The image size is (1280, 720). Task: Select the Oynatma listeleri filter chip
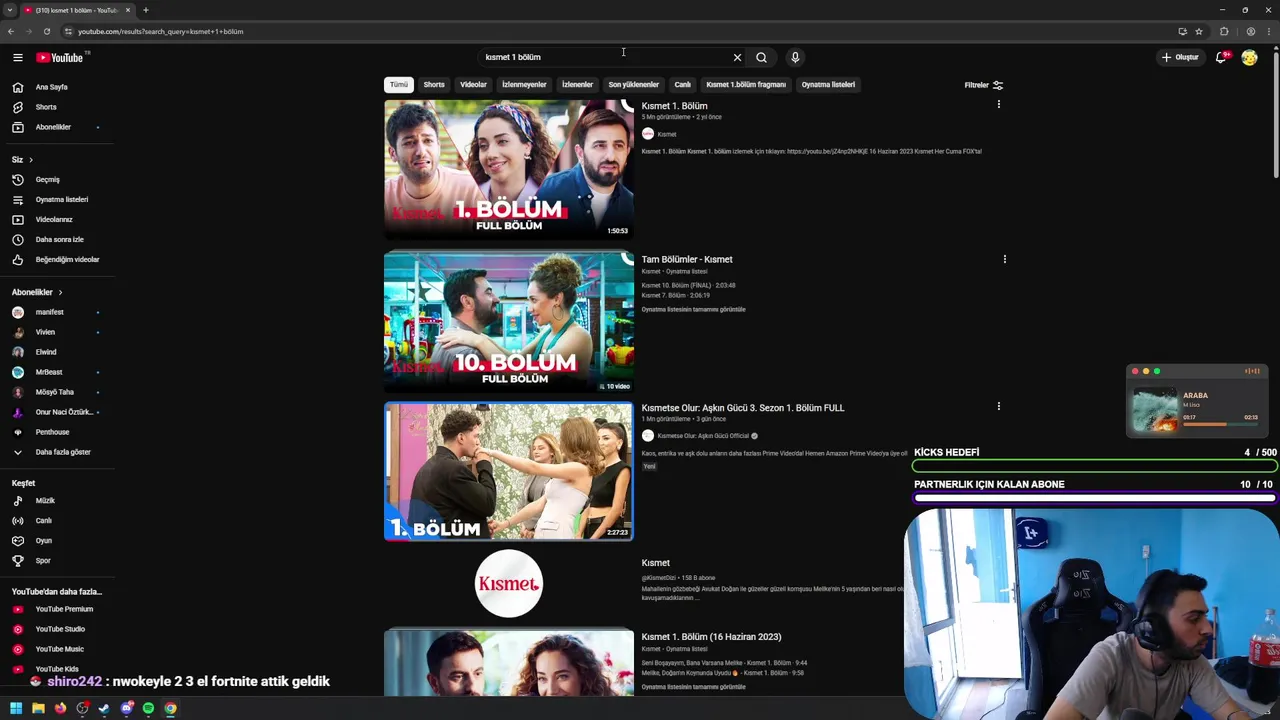pos(828,85)
